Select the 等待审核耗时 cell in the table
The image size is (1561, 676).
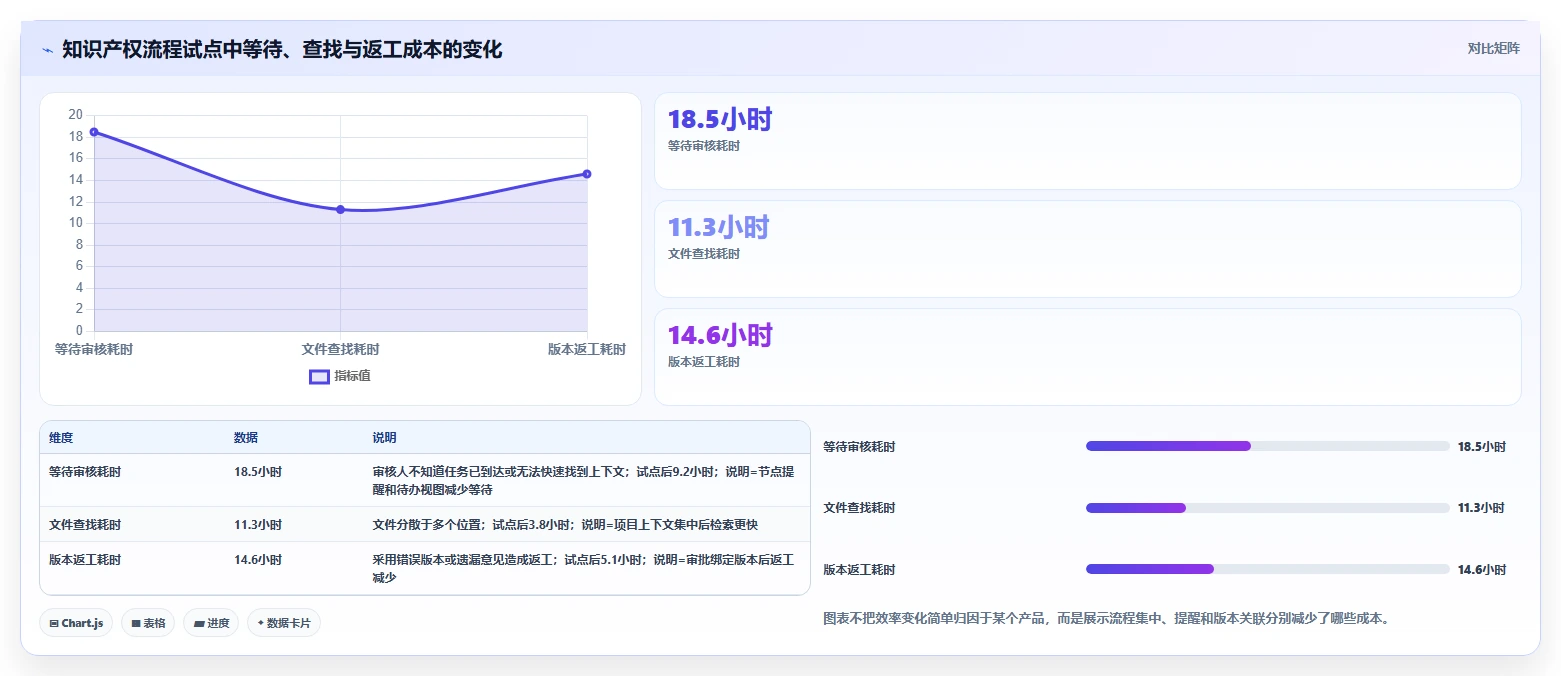tap(85, 472)
